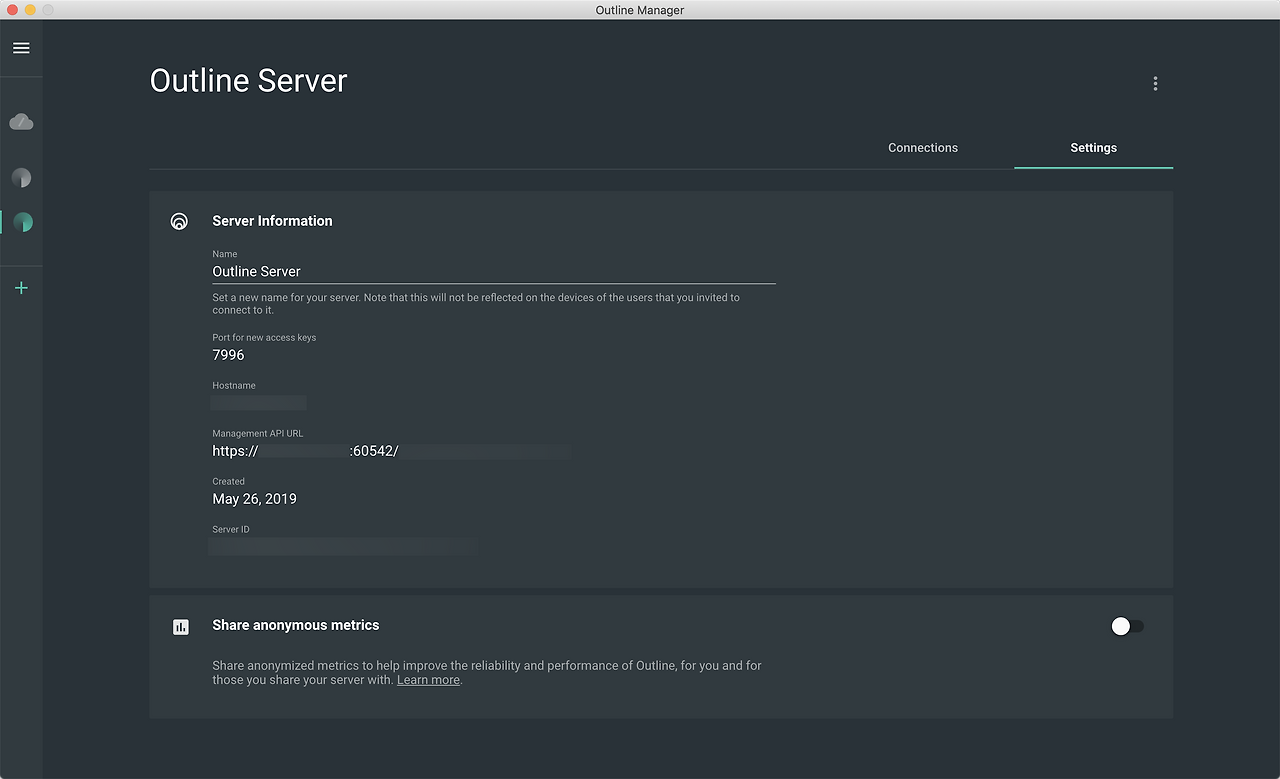
Task: Select the gray half-circle server in sidebar
Action: 21,178
